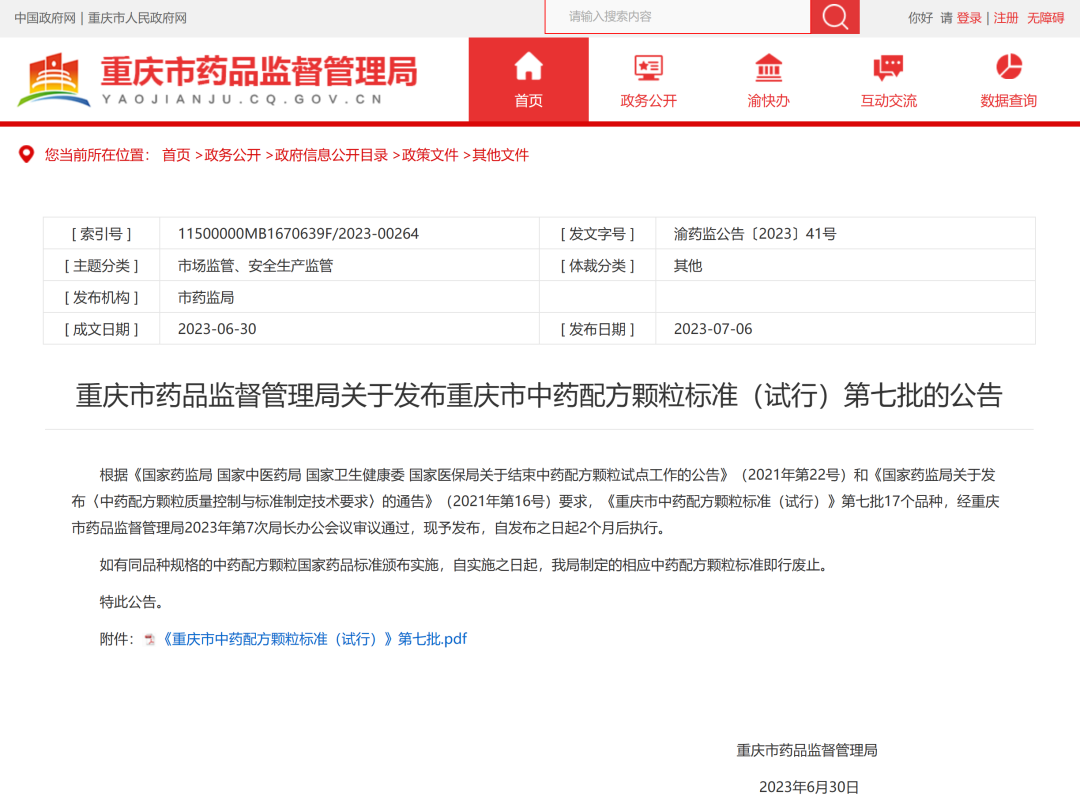Click the red location pin icon
1080x800 pixels.
pos(26,154)
